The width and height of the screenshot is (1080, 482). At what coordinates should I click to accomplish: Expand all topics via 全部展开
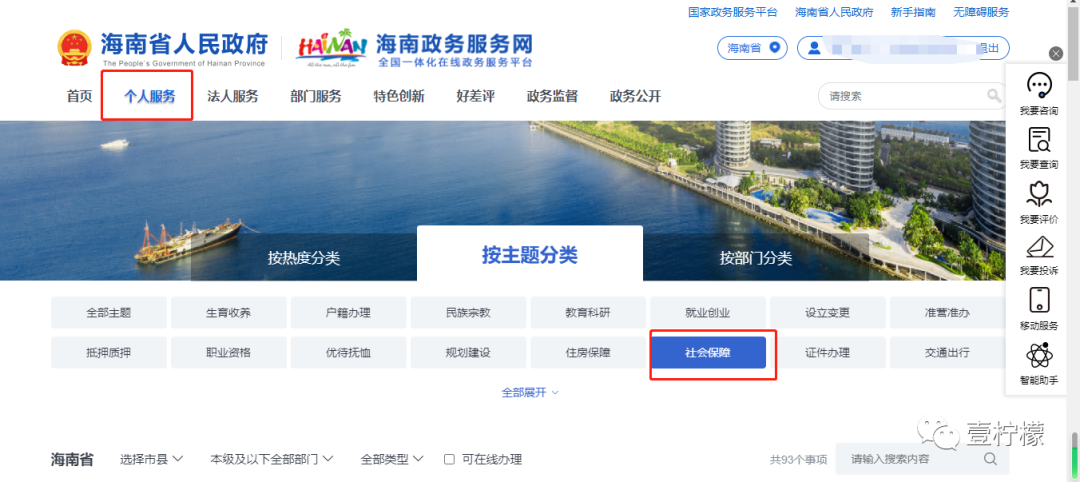click(530, 392)
